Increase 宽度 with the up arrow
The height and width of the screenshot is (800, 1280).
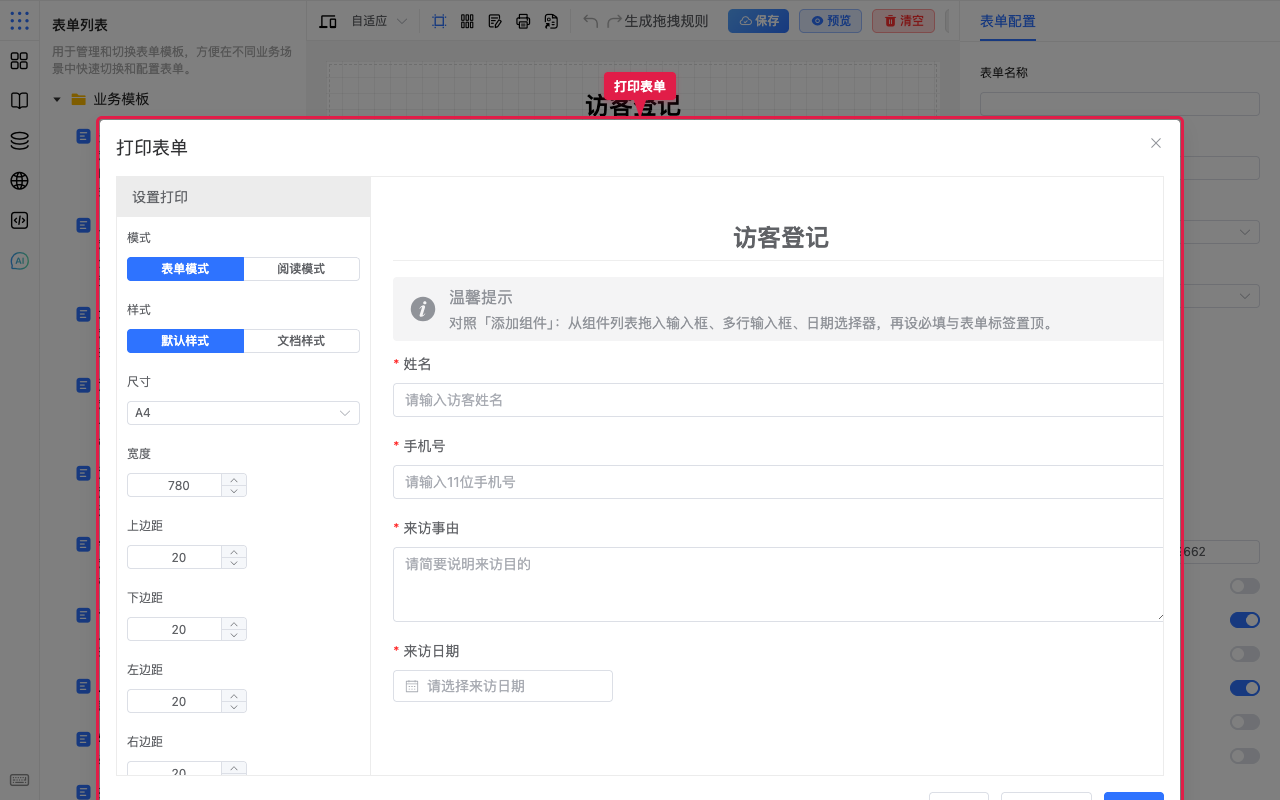234,479
